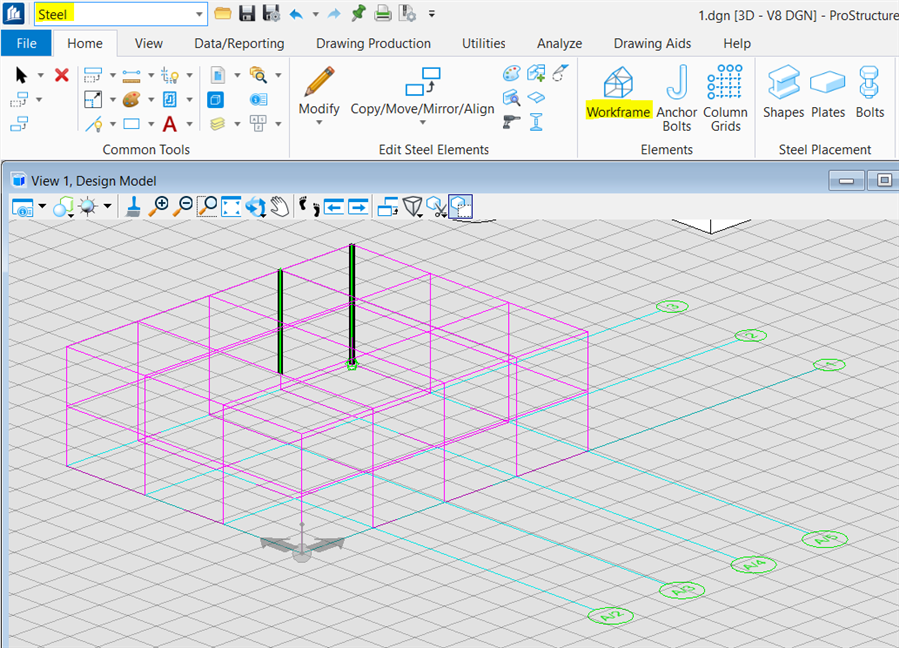Open the Utilities ribbon tab
The height and width of the screenshot is (648, 899).
click(x=484, y=44)
